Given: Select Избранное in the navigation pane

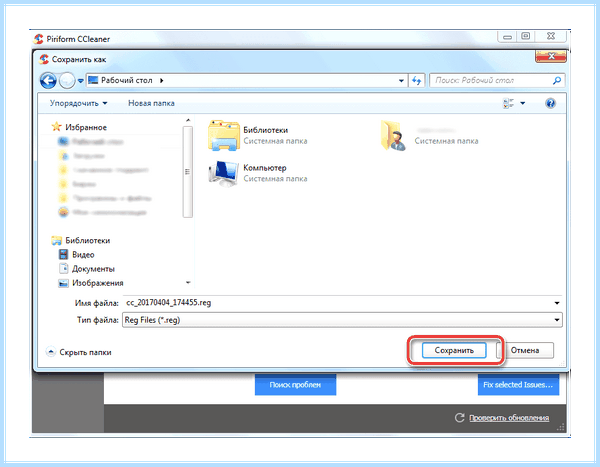Looking at the screenshot, I should point(86,127).
